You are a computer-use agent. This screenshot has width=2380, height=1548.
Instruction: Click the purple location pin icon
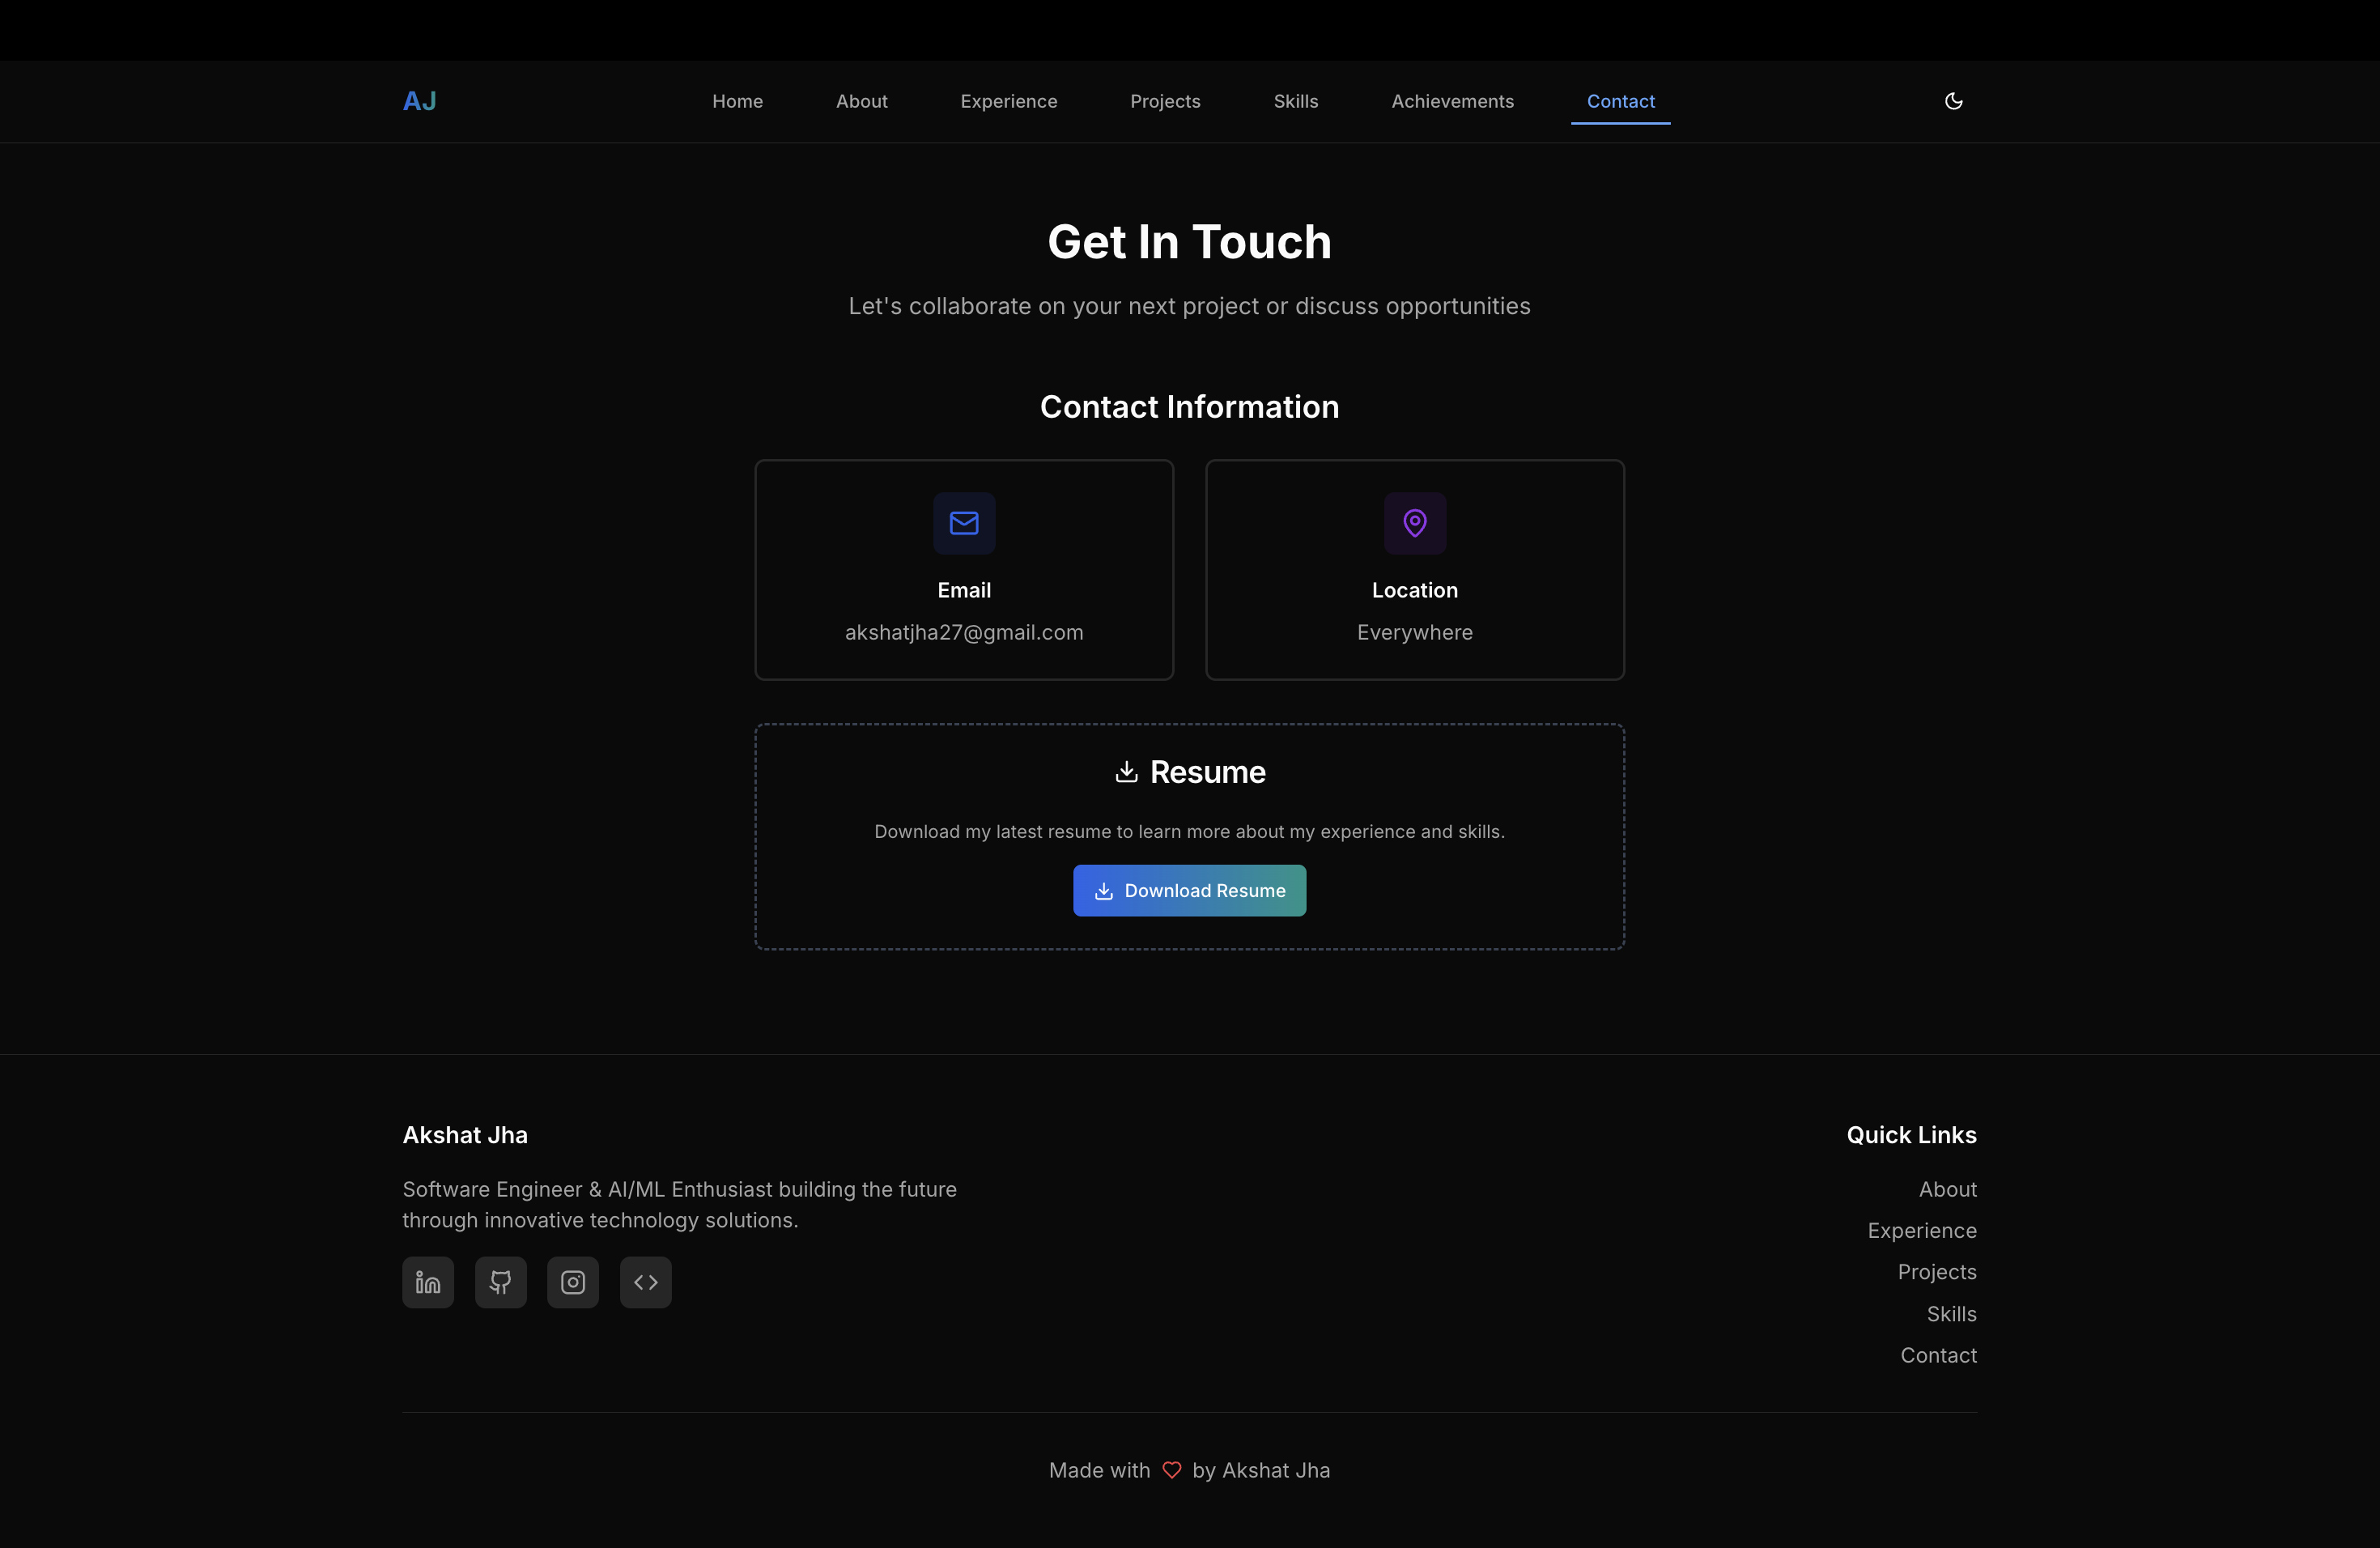[x=1414, y=523]
